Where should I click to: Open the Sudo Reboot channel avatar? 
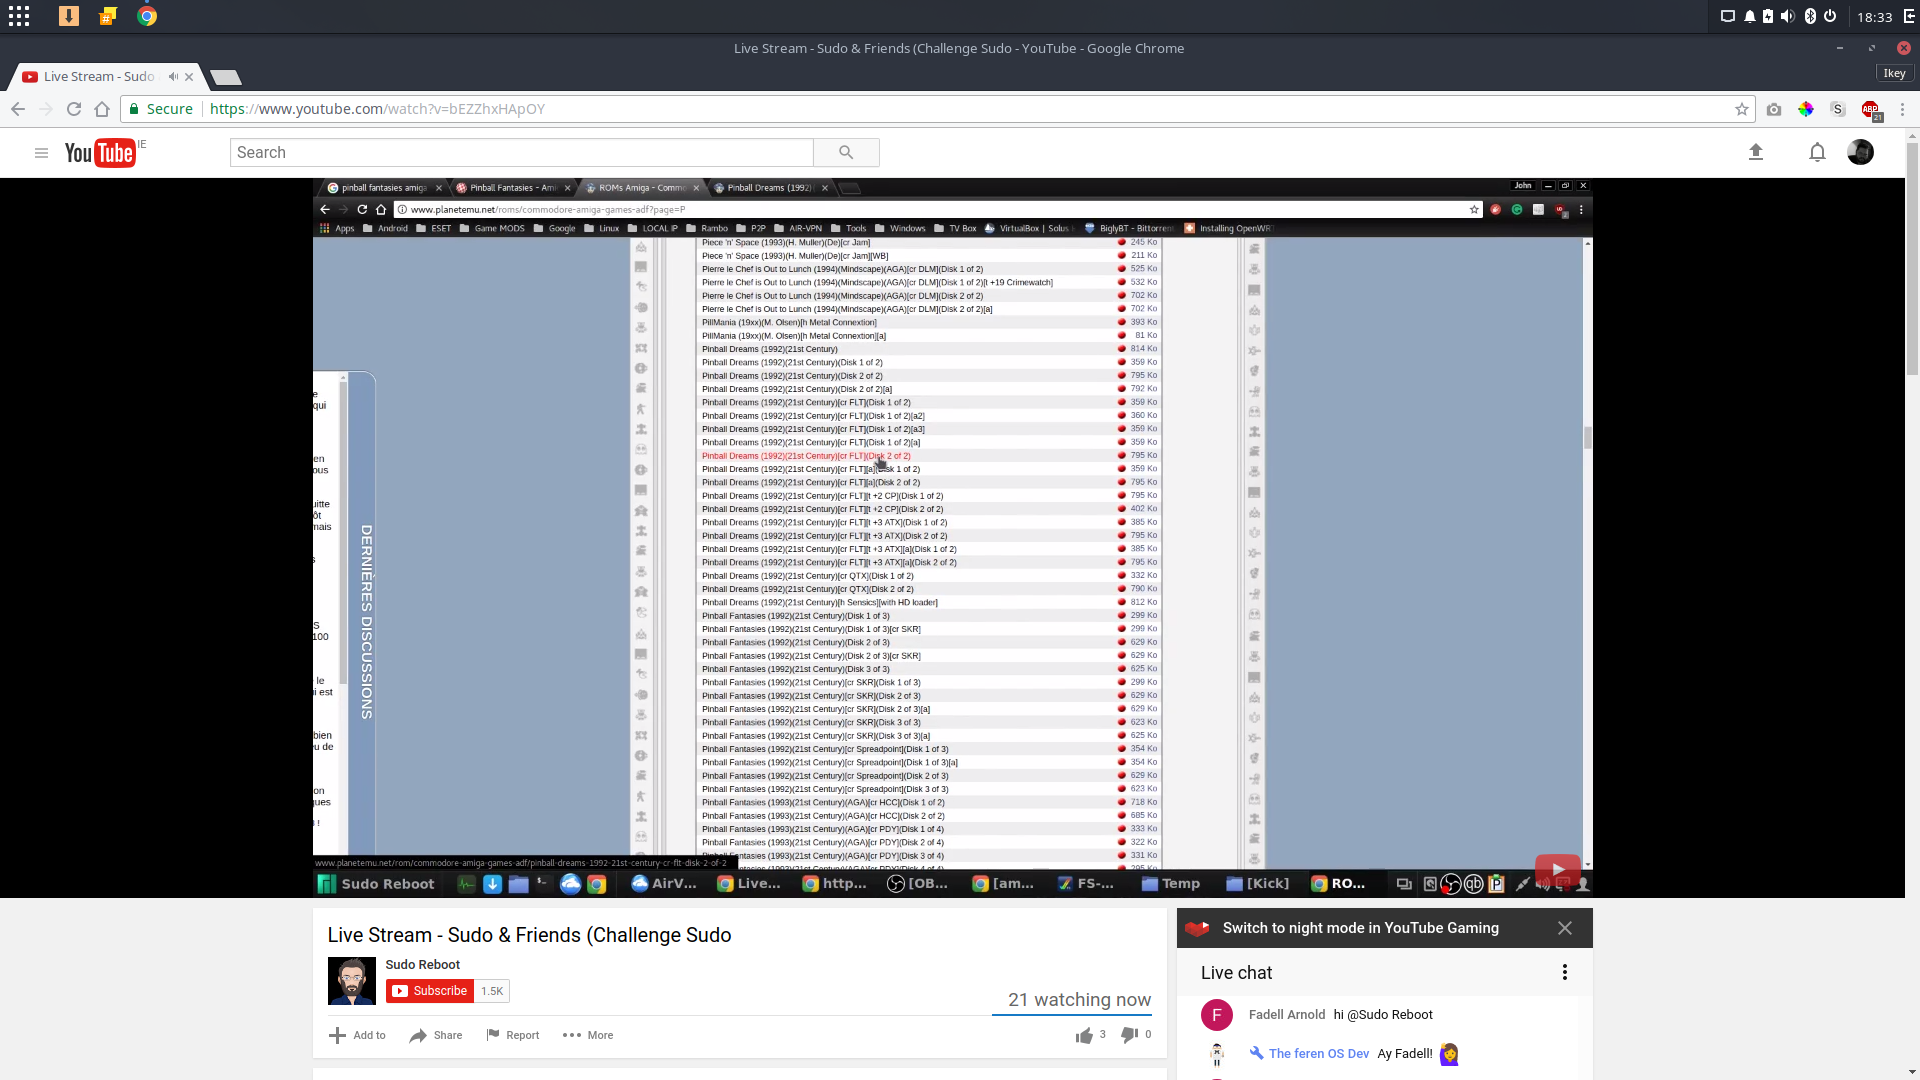352,981
